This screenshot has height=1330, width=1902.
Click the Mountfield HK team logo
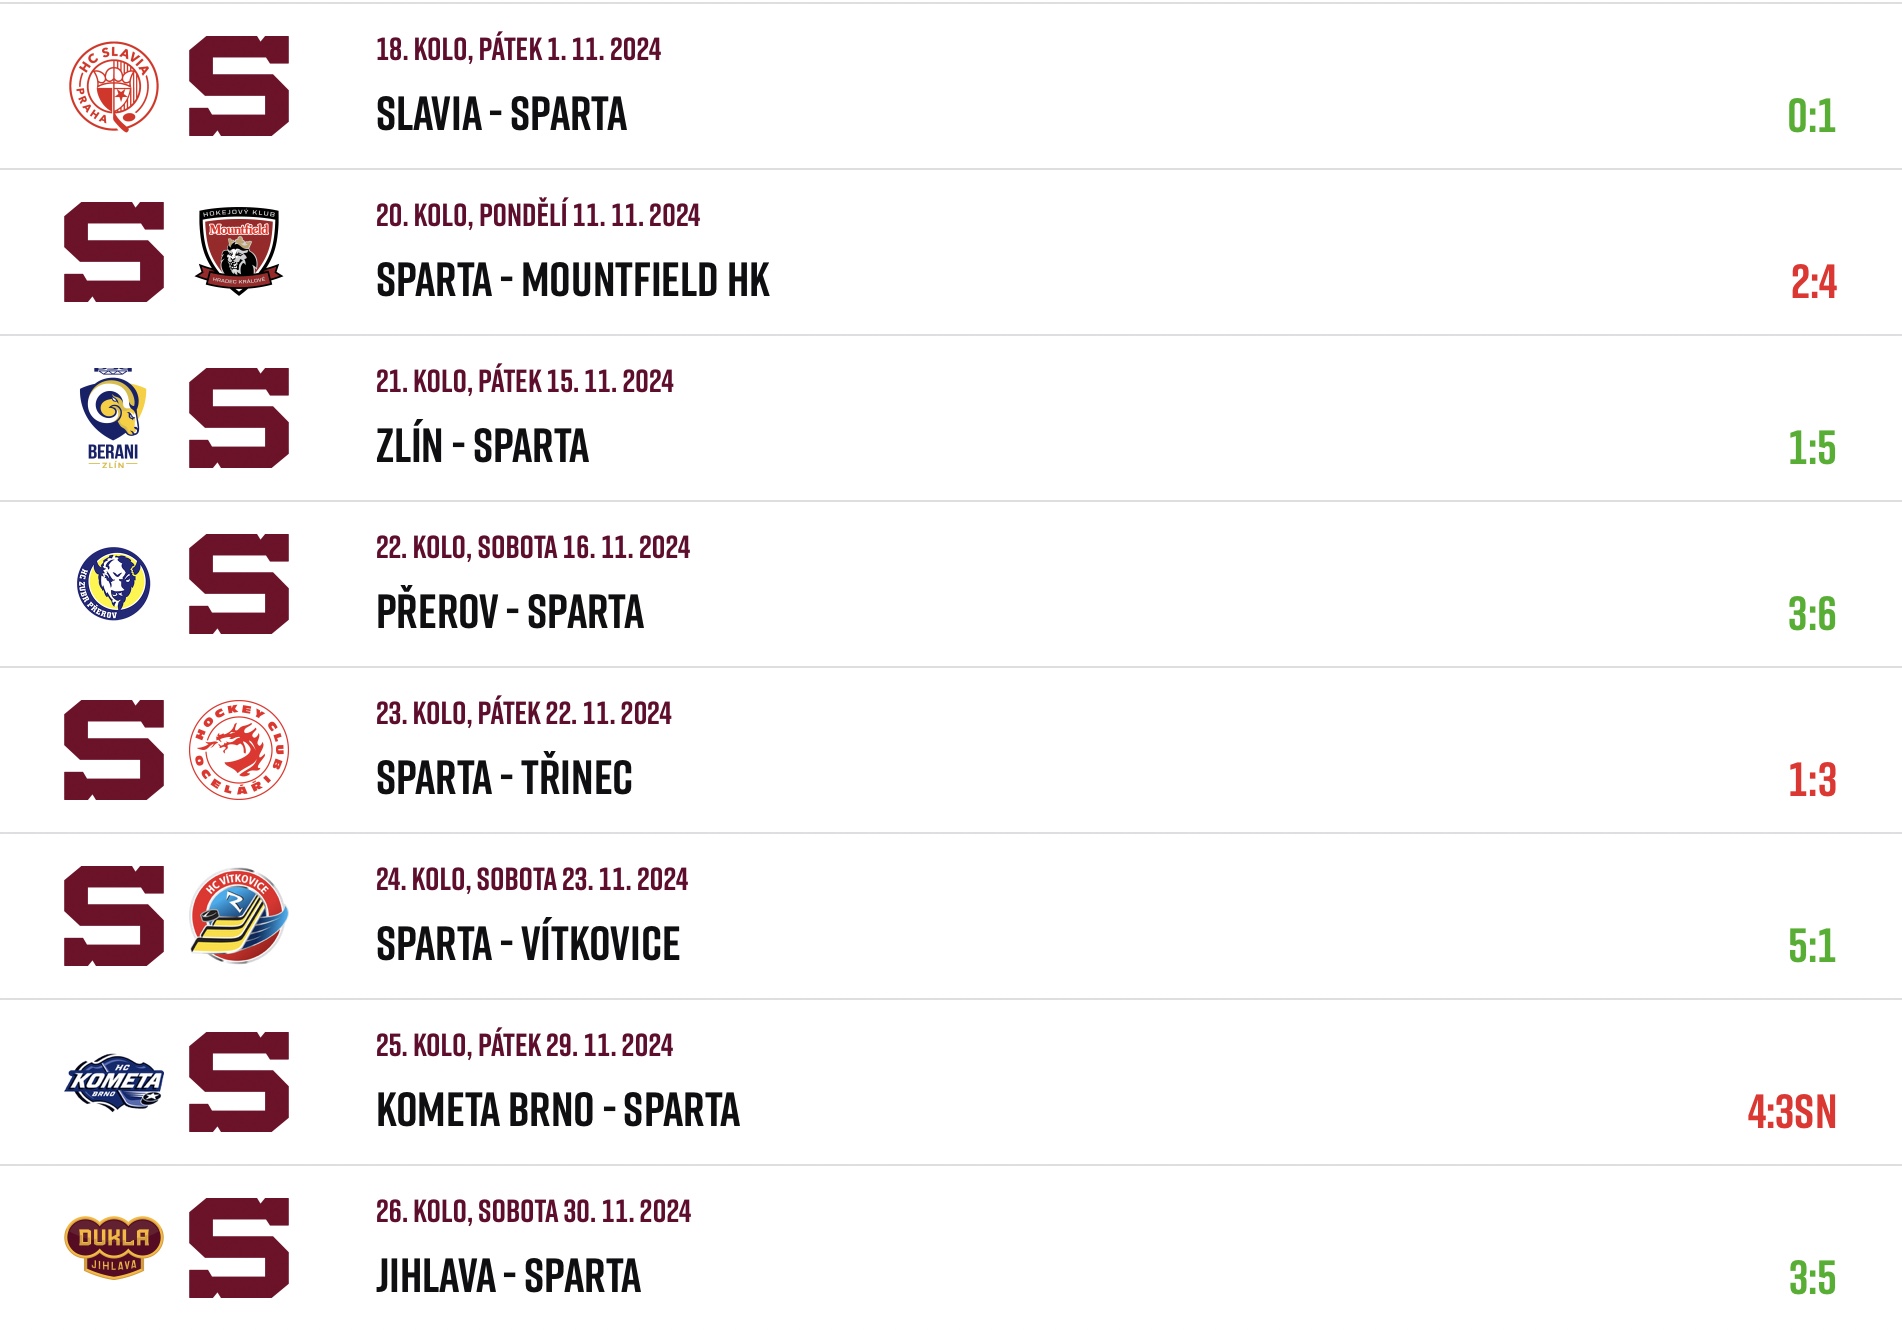(x=239, y=251)
